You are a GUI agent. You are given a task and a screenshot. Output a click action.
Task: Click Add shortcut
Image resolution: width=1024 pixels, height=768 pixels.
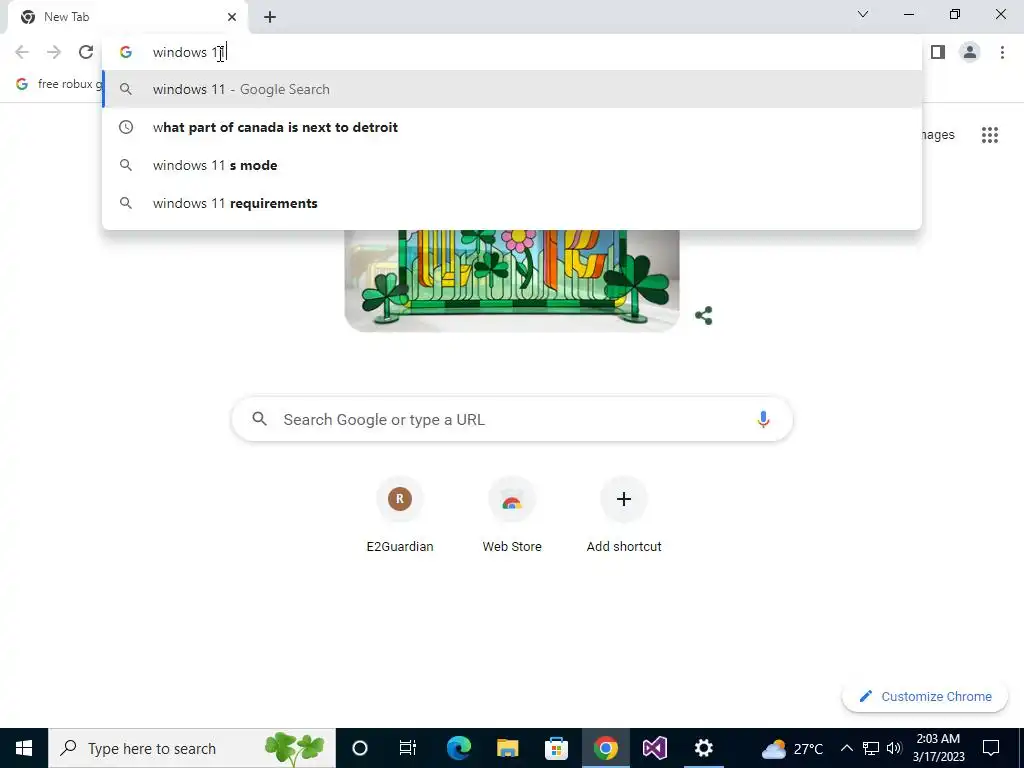pyautogui.click(x=624, y=516)
